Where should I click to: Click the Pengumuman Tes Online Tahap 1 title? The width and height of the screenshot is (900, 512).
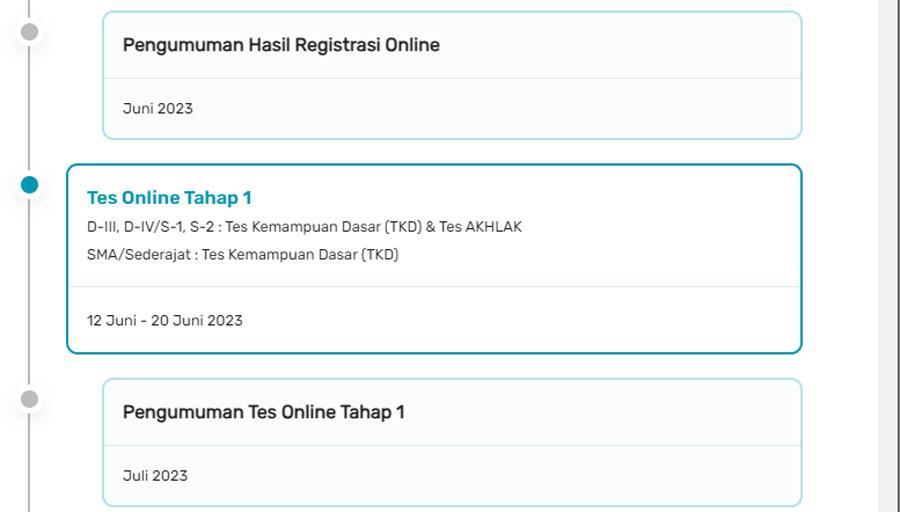point(263,412)
